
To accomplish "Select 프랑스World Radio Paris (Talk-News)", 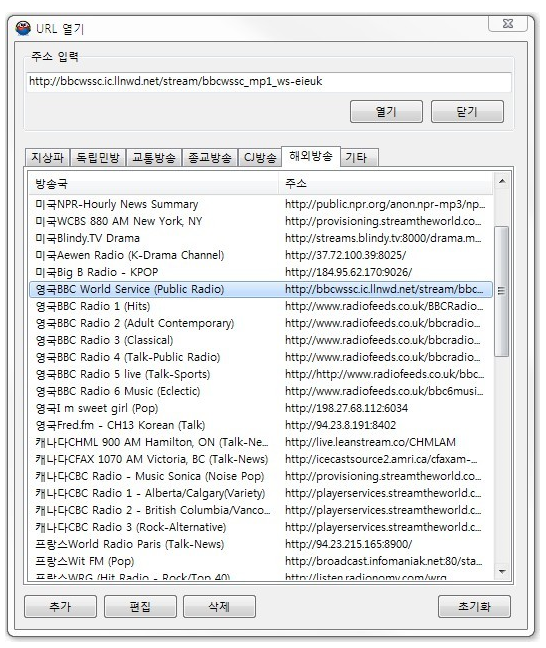I will 261,544.
